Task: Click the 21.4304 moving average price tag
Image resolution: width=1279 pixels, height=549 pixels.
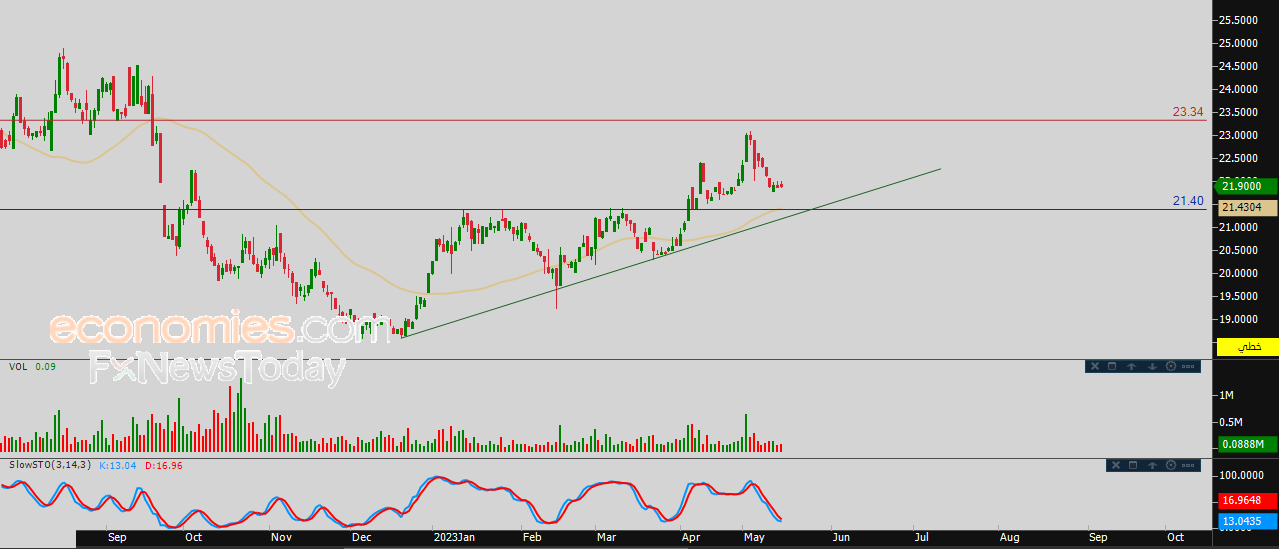Action: (1247, 207)
